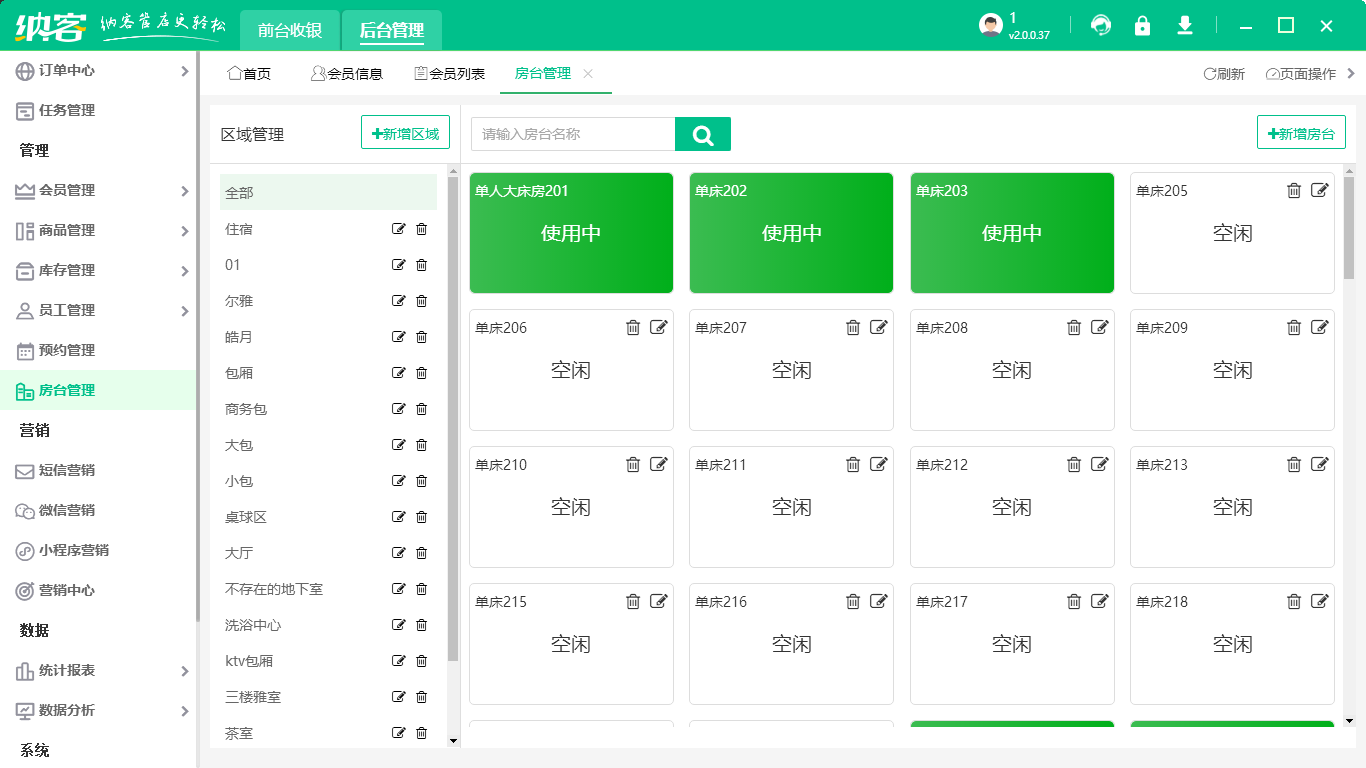Edit the ktv包厢 area

click(399, 661)
